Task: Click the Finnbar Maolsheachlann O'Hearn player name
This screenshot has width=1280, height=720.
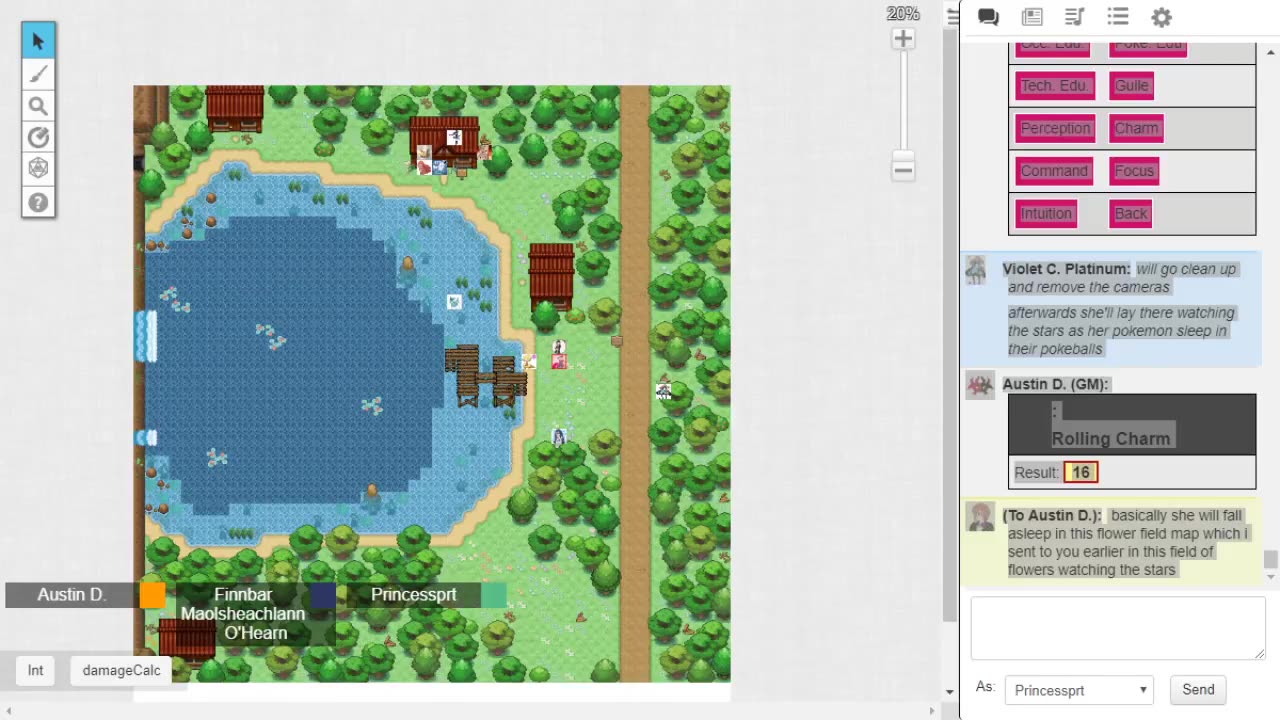Action: point(242,614)
